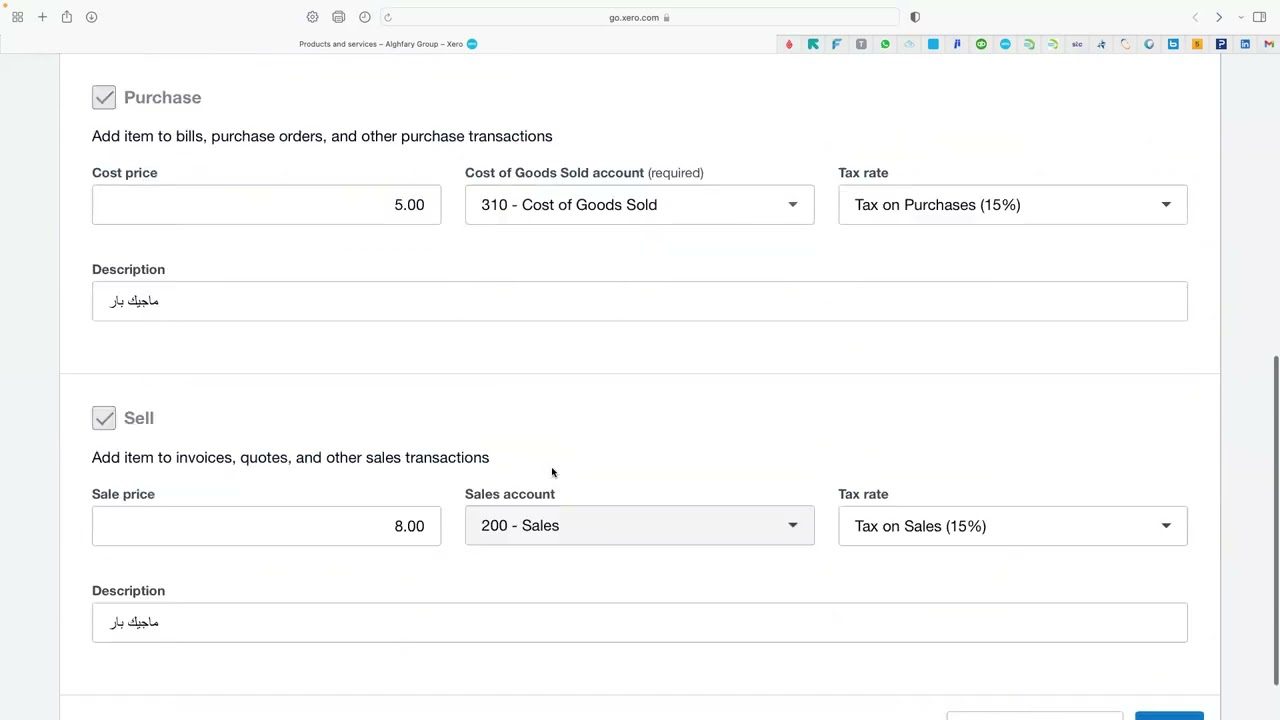Open the orange S bookmark icon
Image resolution: width=1280 pixels, height=720 pixels.
coord(1197,44)
